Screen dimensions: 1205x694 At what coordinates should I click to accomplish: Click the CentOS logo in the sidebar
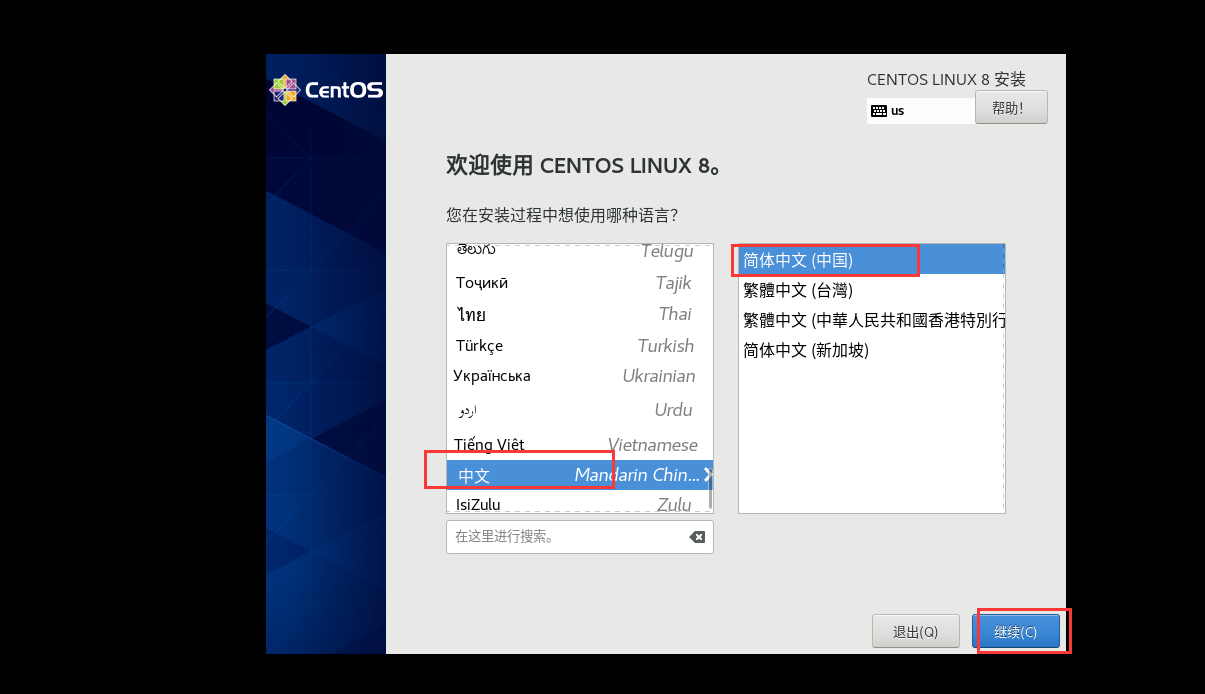point(326,90)
